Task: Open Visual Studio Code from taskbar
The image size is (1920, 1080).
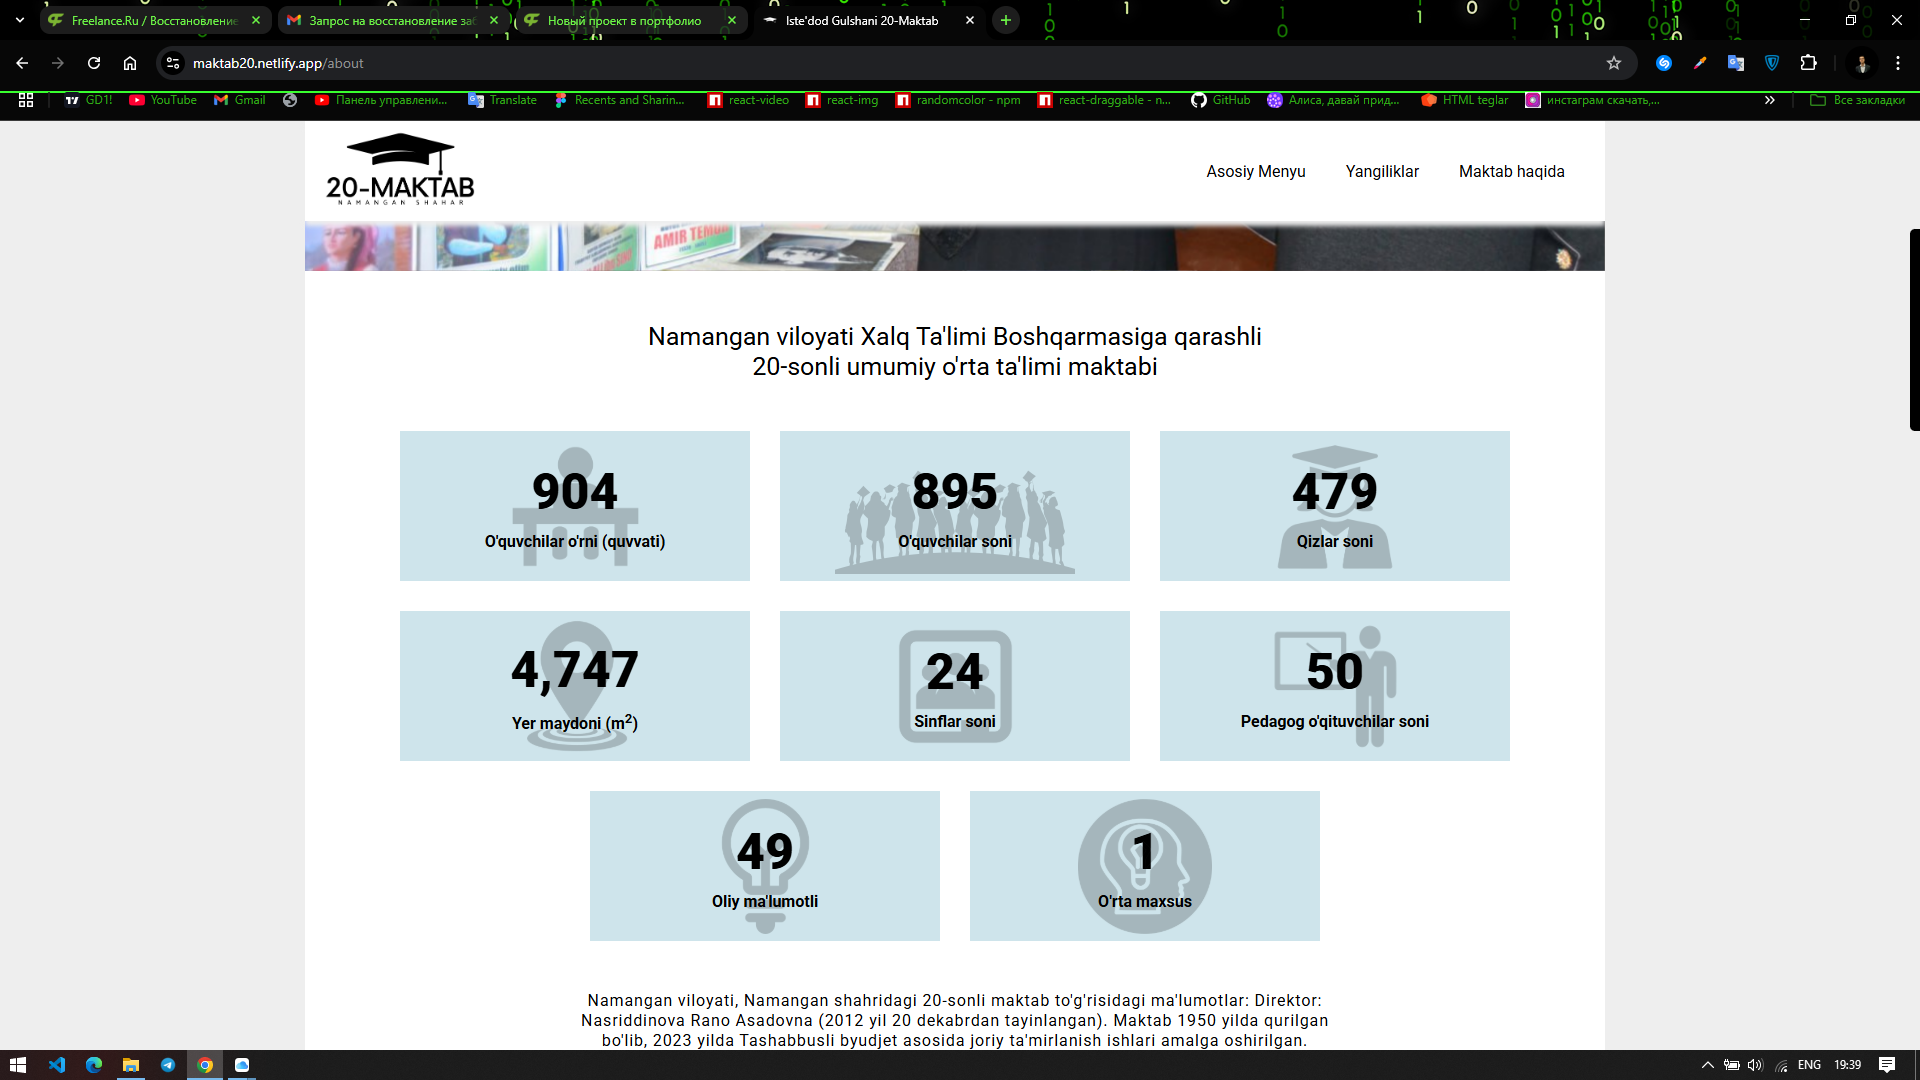Action: tap(56, 1065)
